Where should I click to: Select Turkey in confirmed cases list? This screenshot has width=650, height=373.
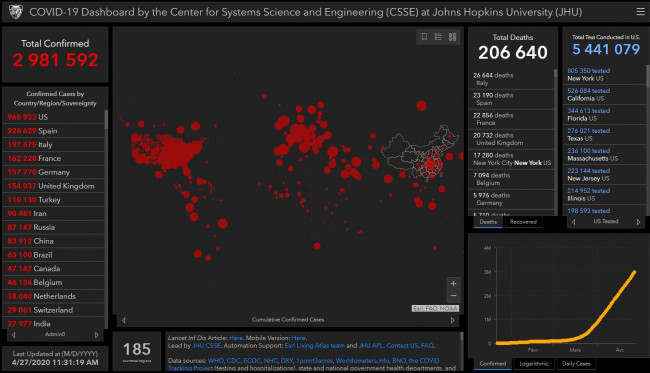(54, 200)
